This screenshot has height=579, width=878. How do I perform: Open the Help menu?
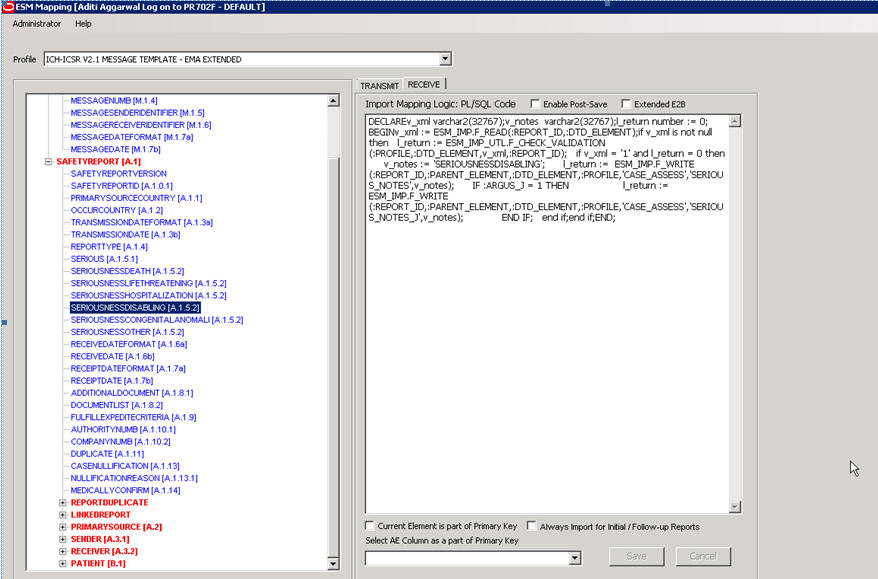coord(83,24)
